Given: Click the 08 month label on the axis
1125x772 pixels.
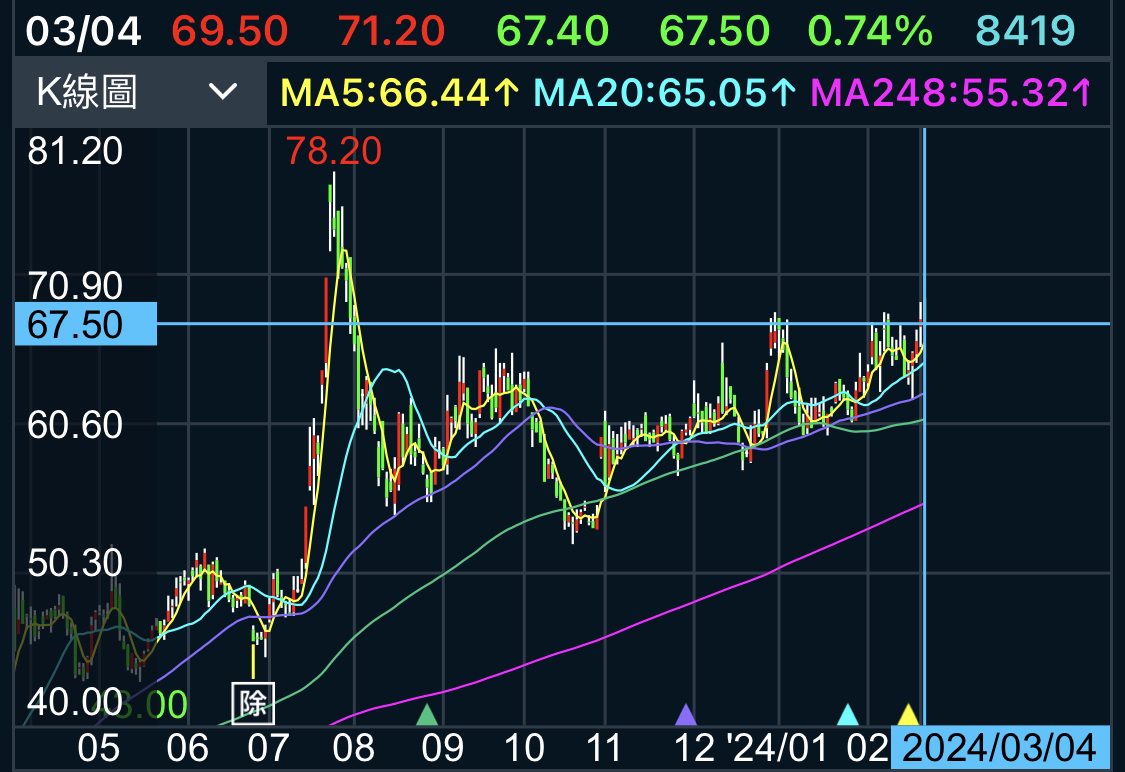Looking at the screenshot, I should point(353,748).
